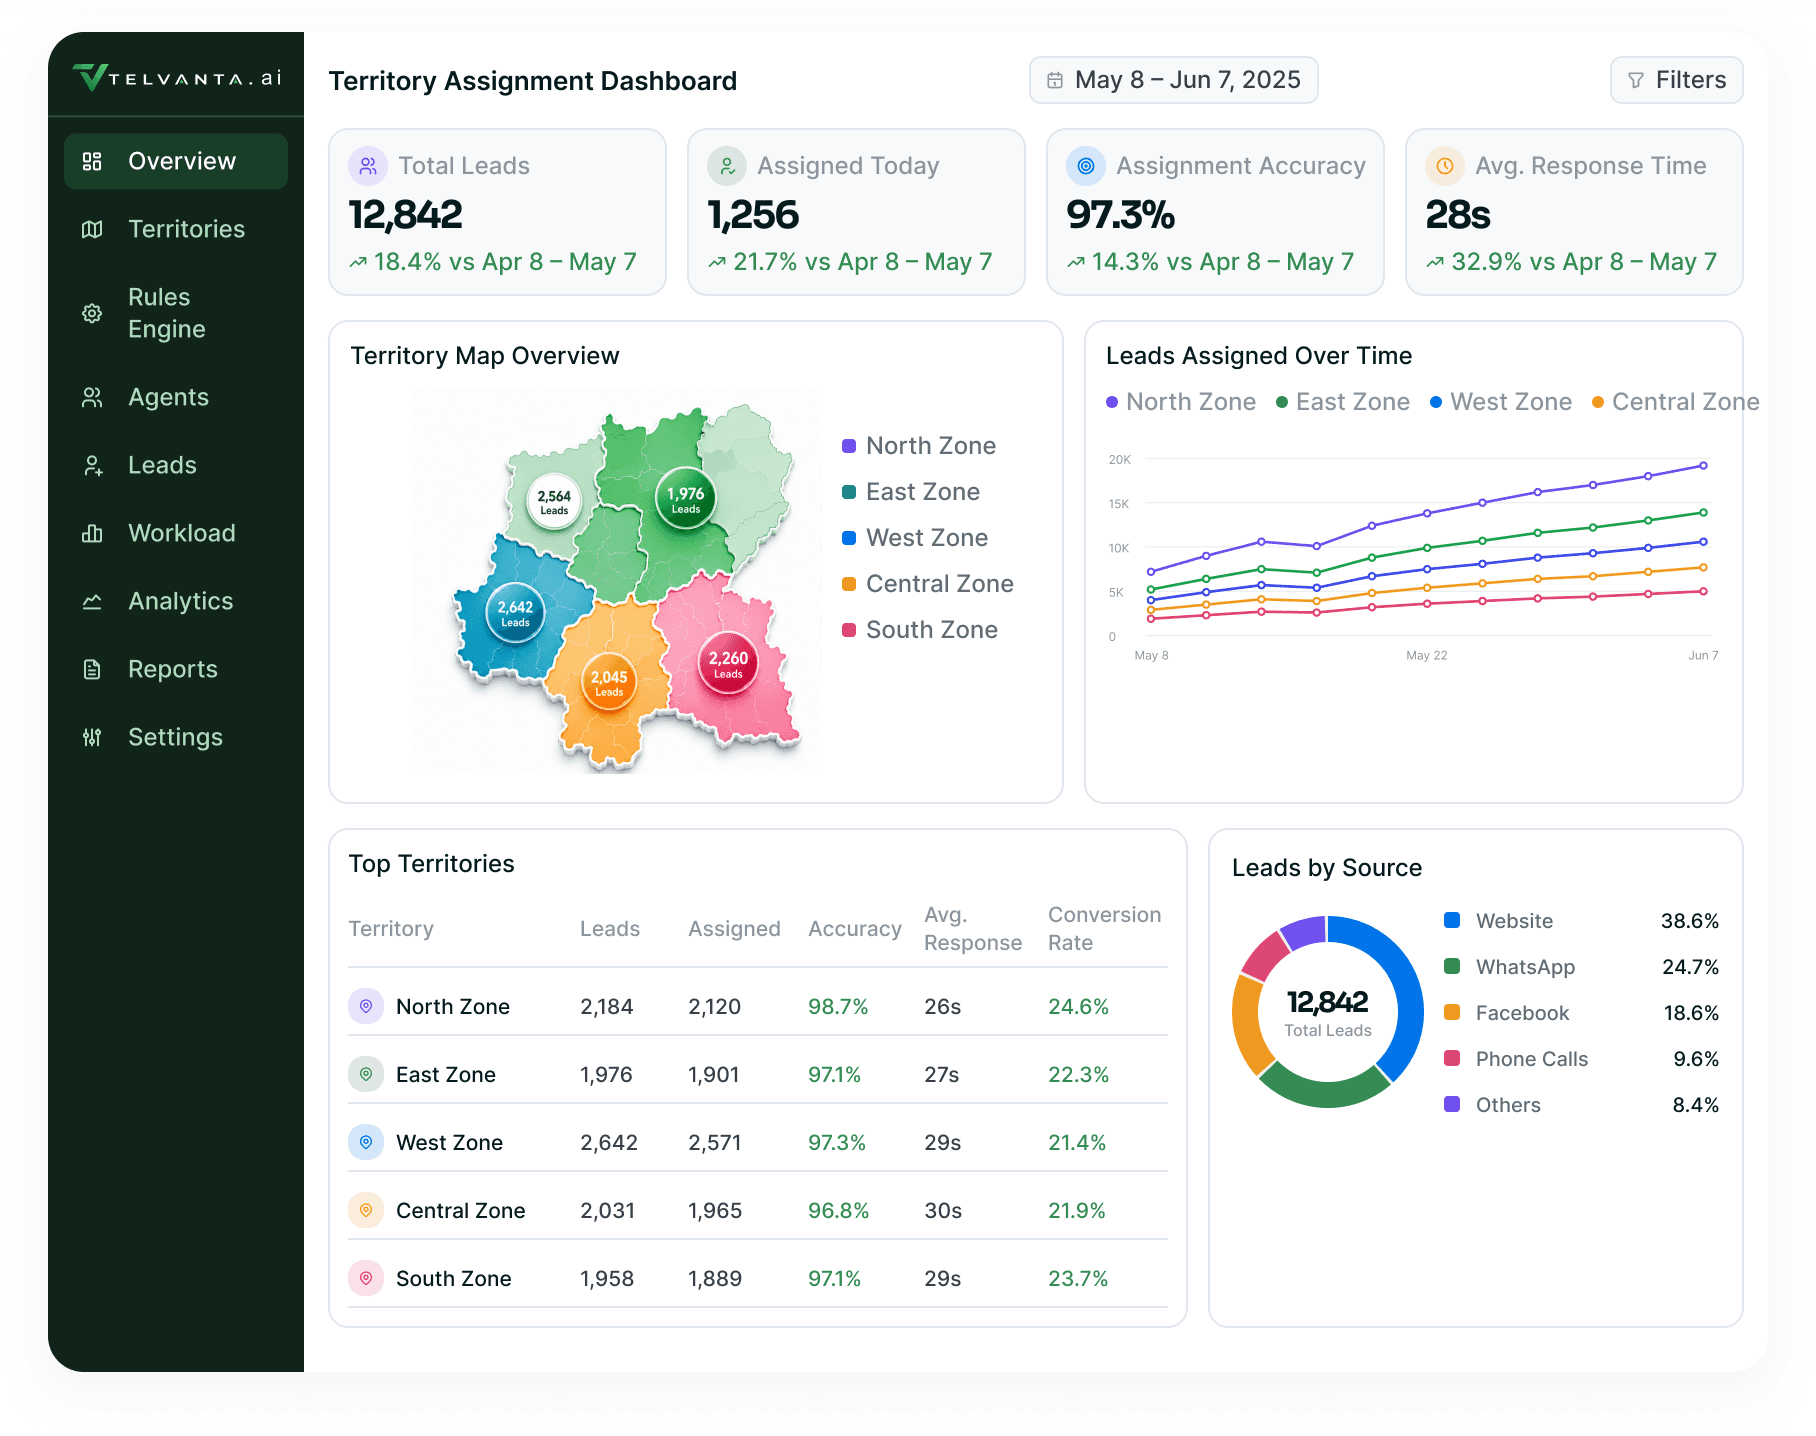1816x1436 pixels.
Task: Click East Zone accuracy value 97.1%
Action: tap(834, 1075)
